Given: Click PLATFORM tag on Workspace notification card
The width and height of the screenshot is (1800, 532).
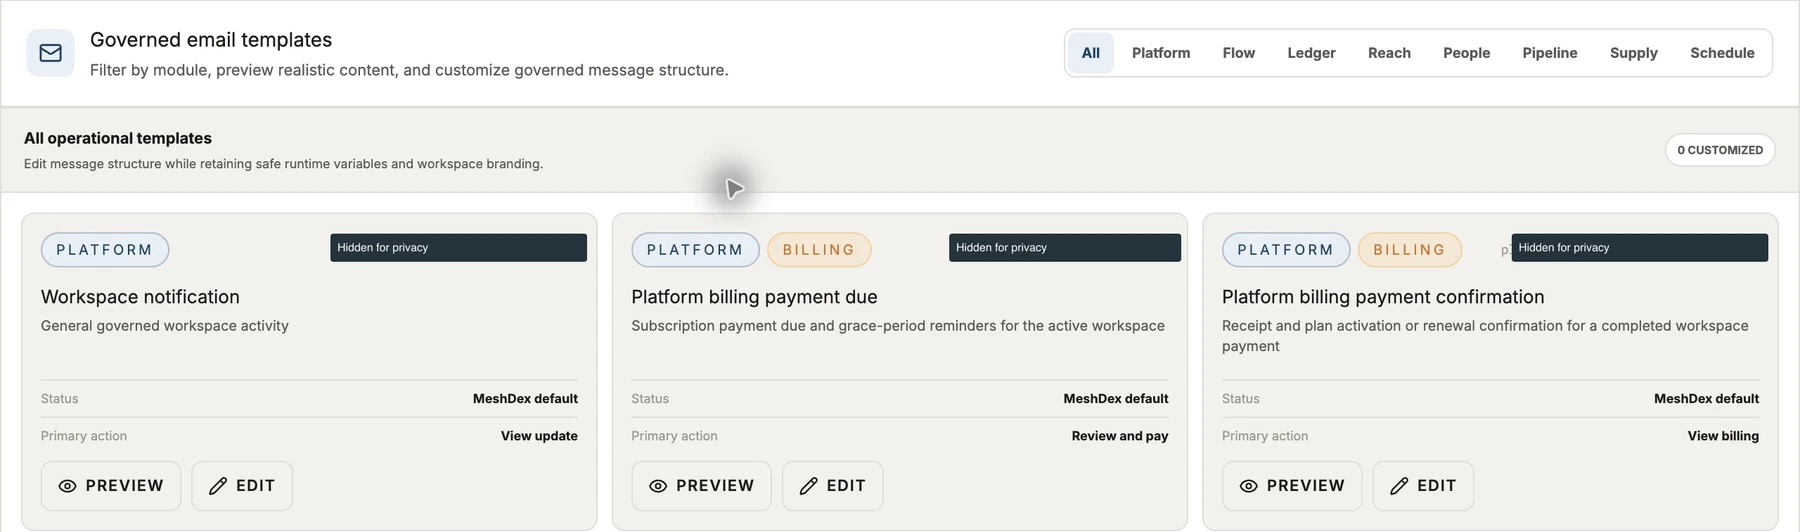Looking at the screenshot, I should (105, 250).
